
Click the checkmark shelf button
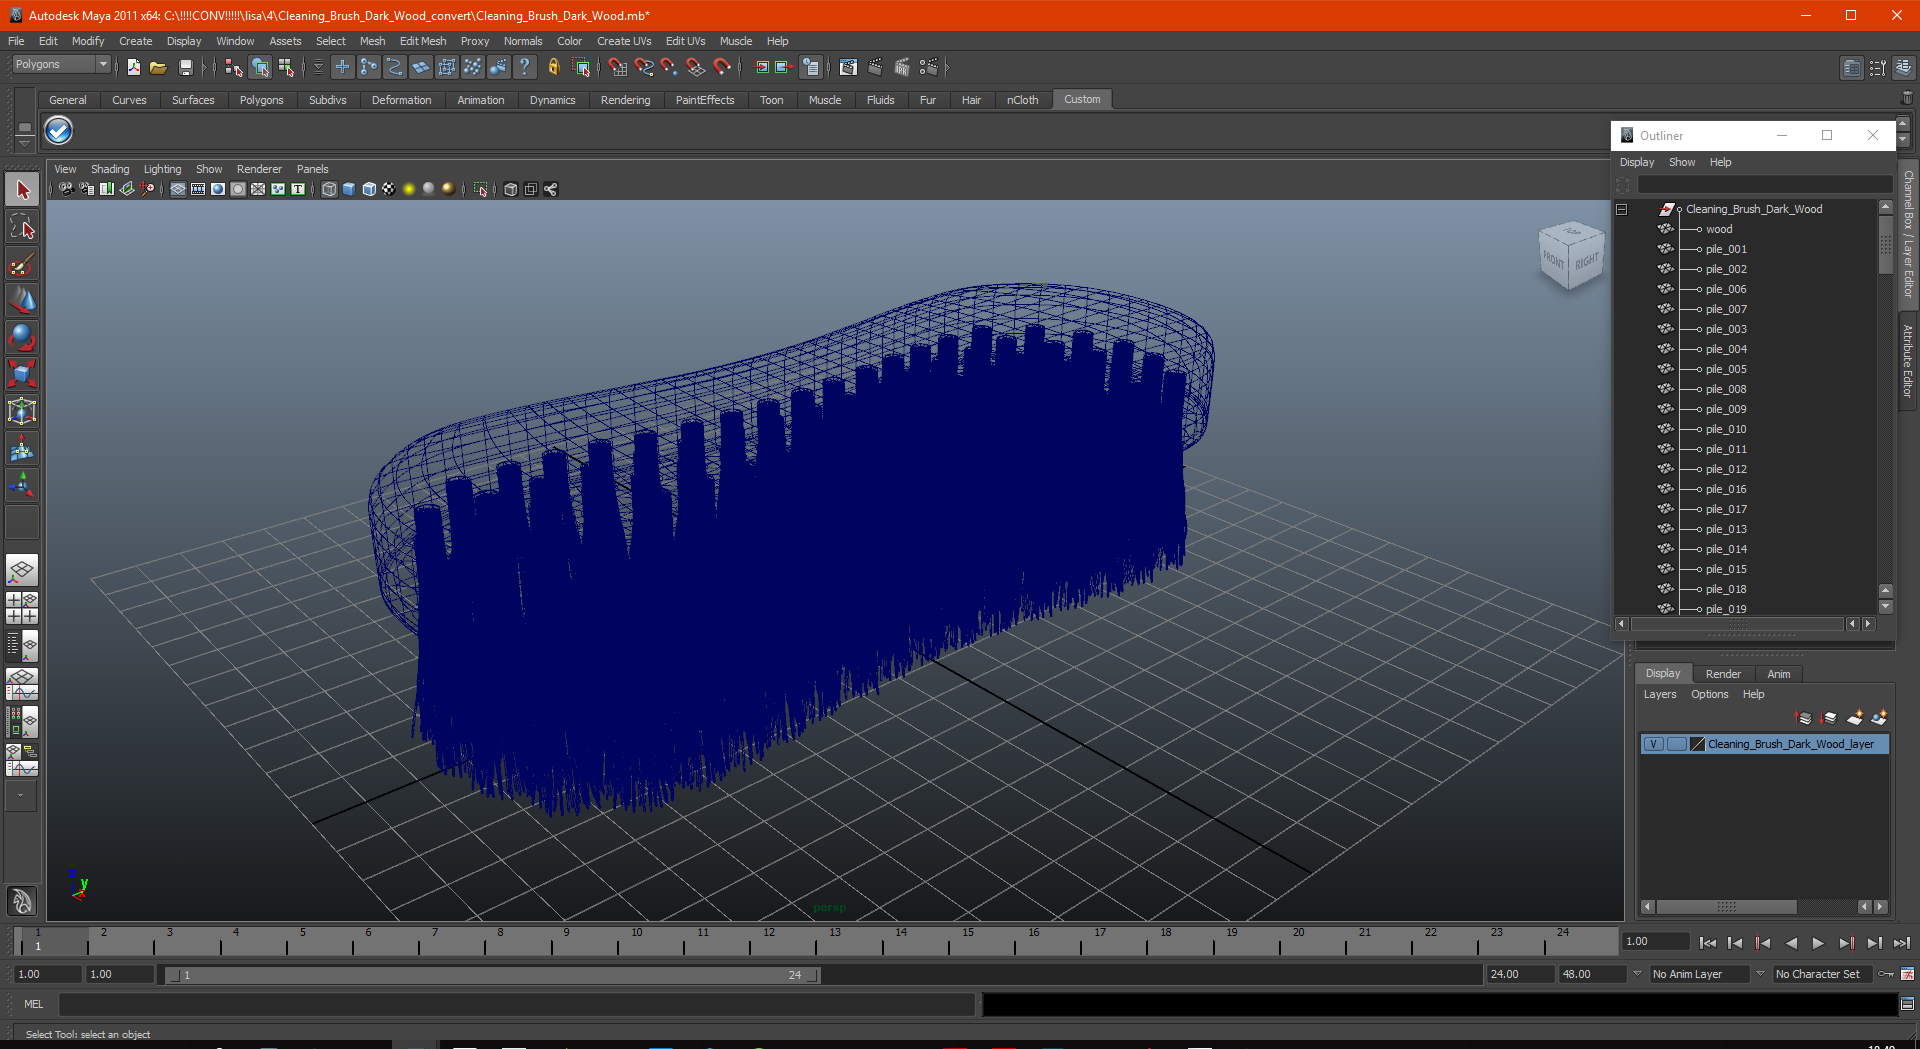(59, 131)
